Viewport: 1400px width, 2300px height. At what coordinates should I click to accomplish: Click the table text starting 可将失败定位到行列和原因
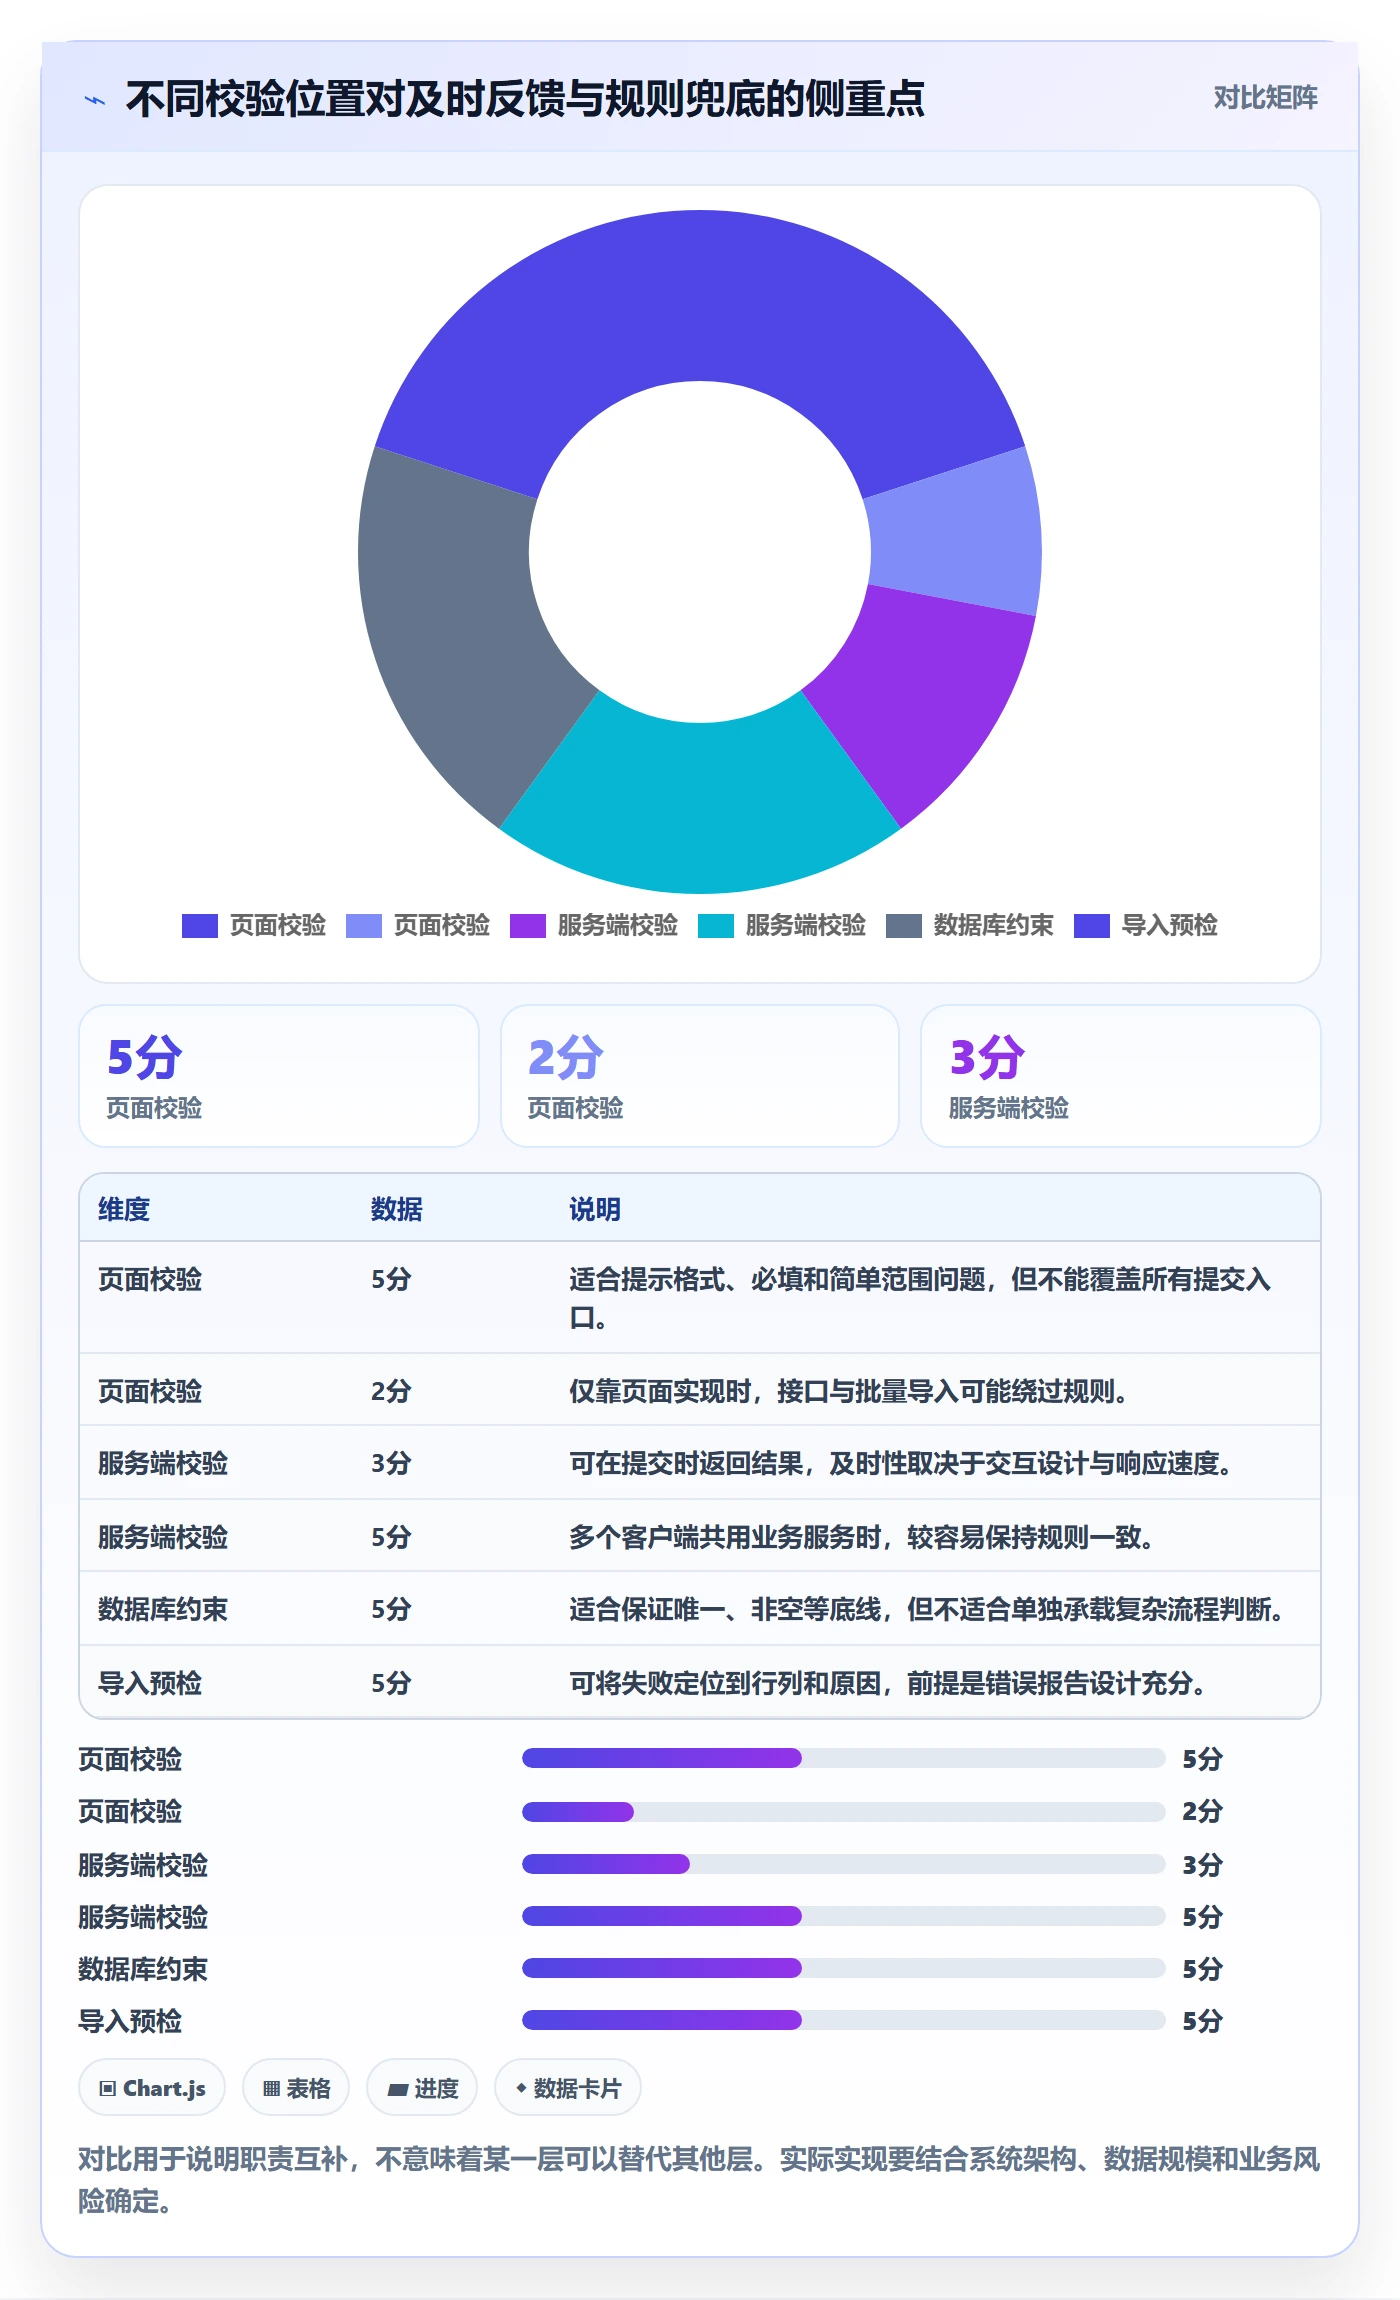(888, 1683)
